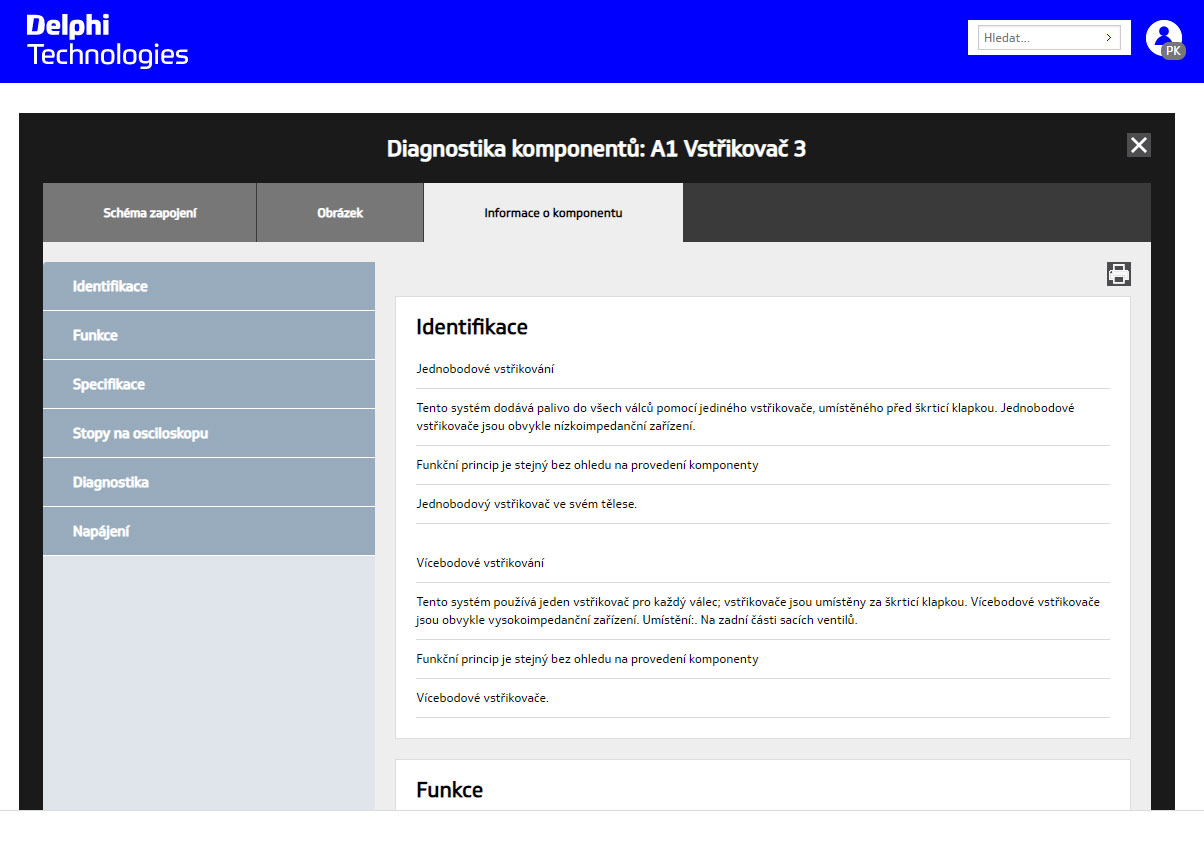Viewport: 1204px width, 847px height.
Task: Click the text Vícebodové vstřikovače.
Action: [483, 698]
